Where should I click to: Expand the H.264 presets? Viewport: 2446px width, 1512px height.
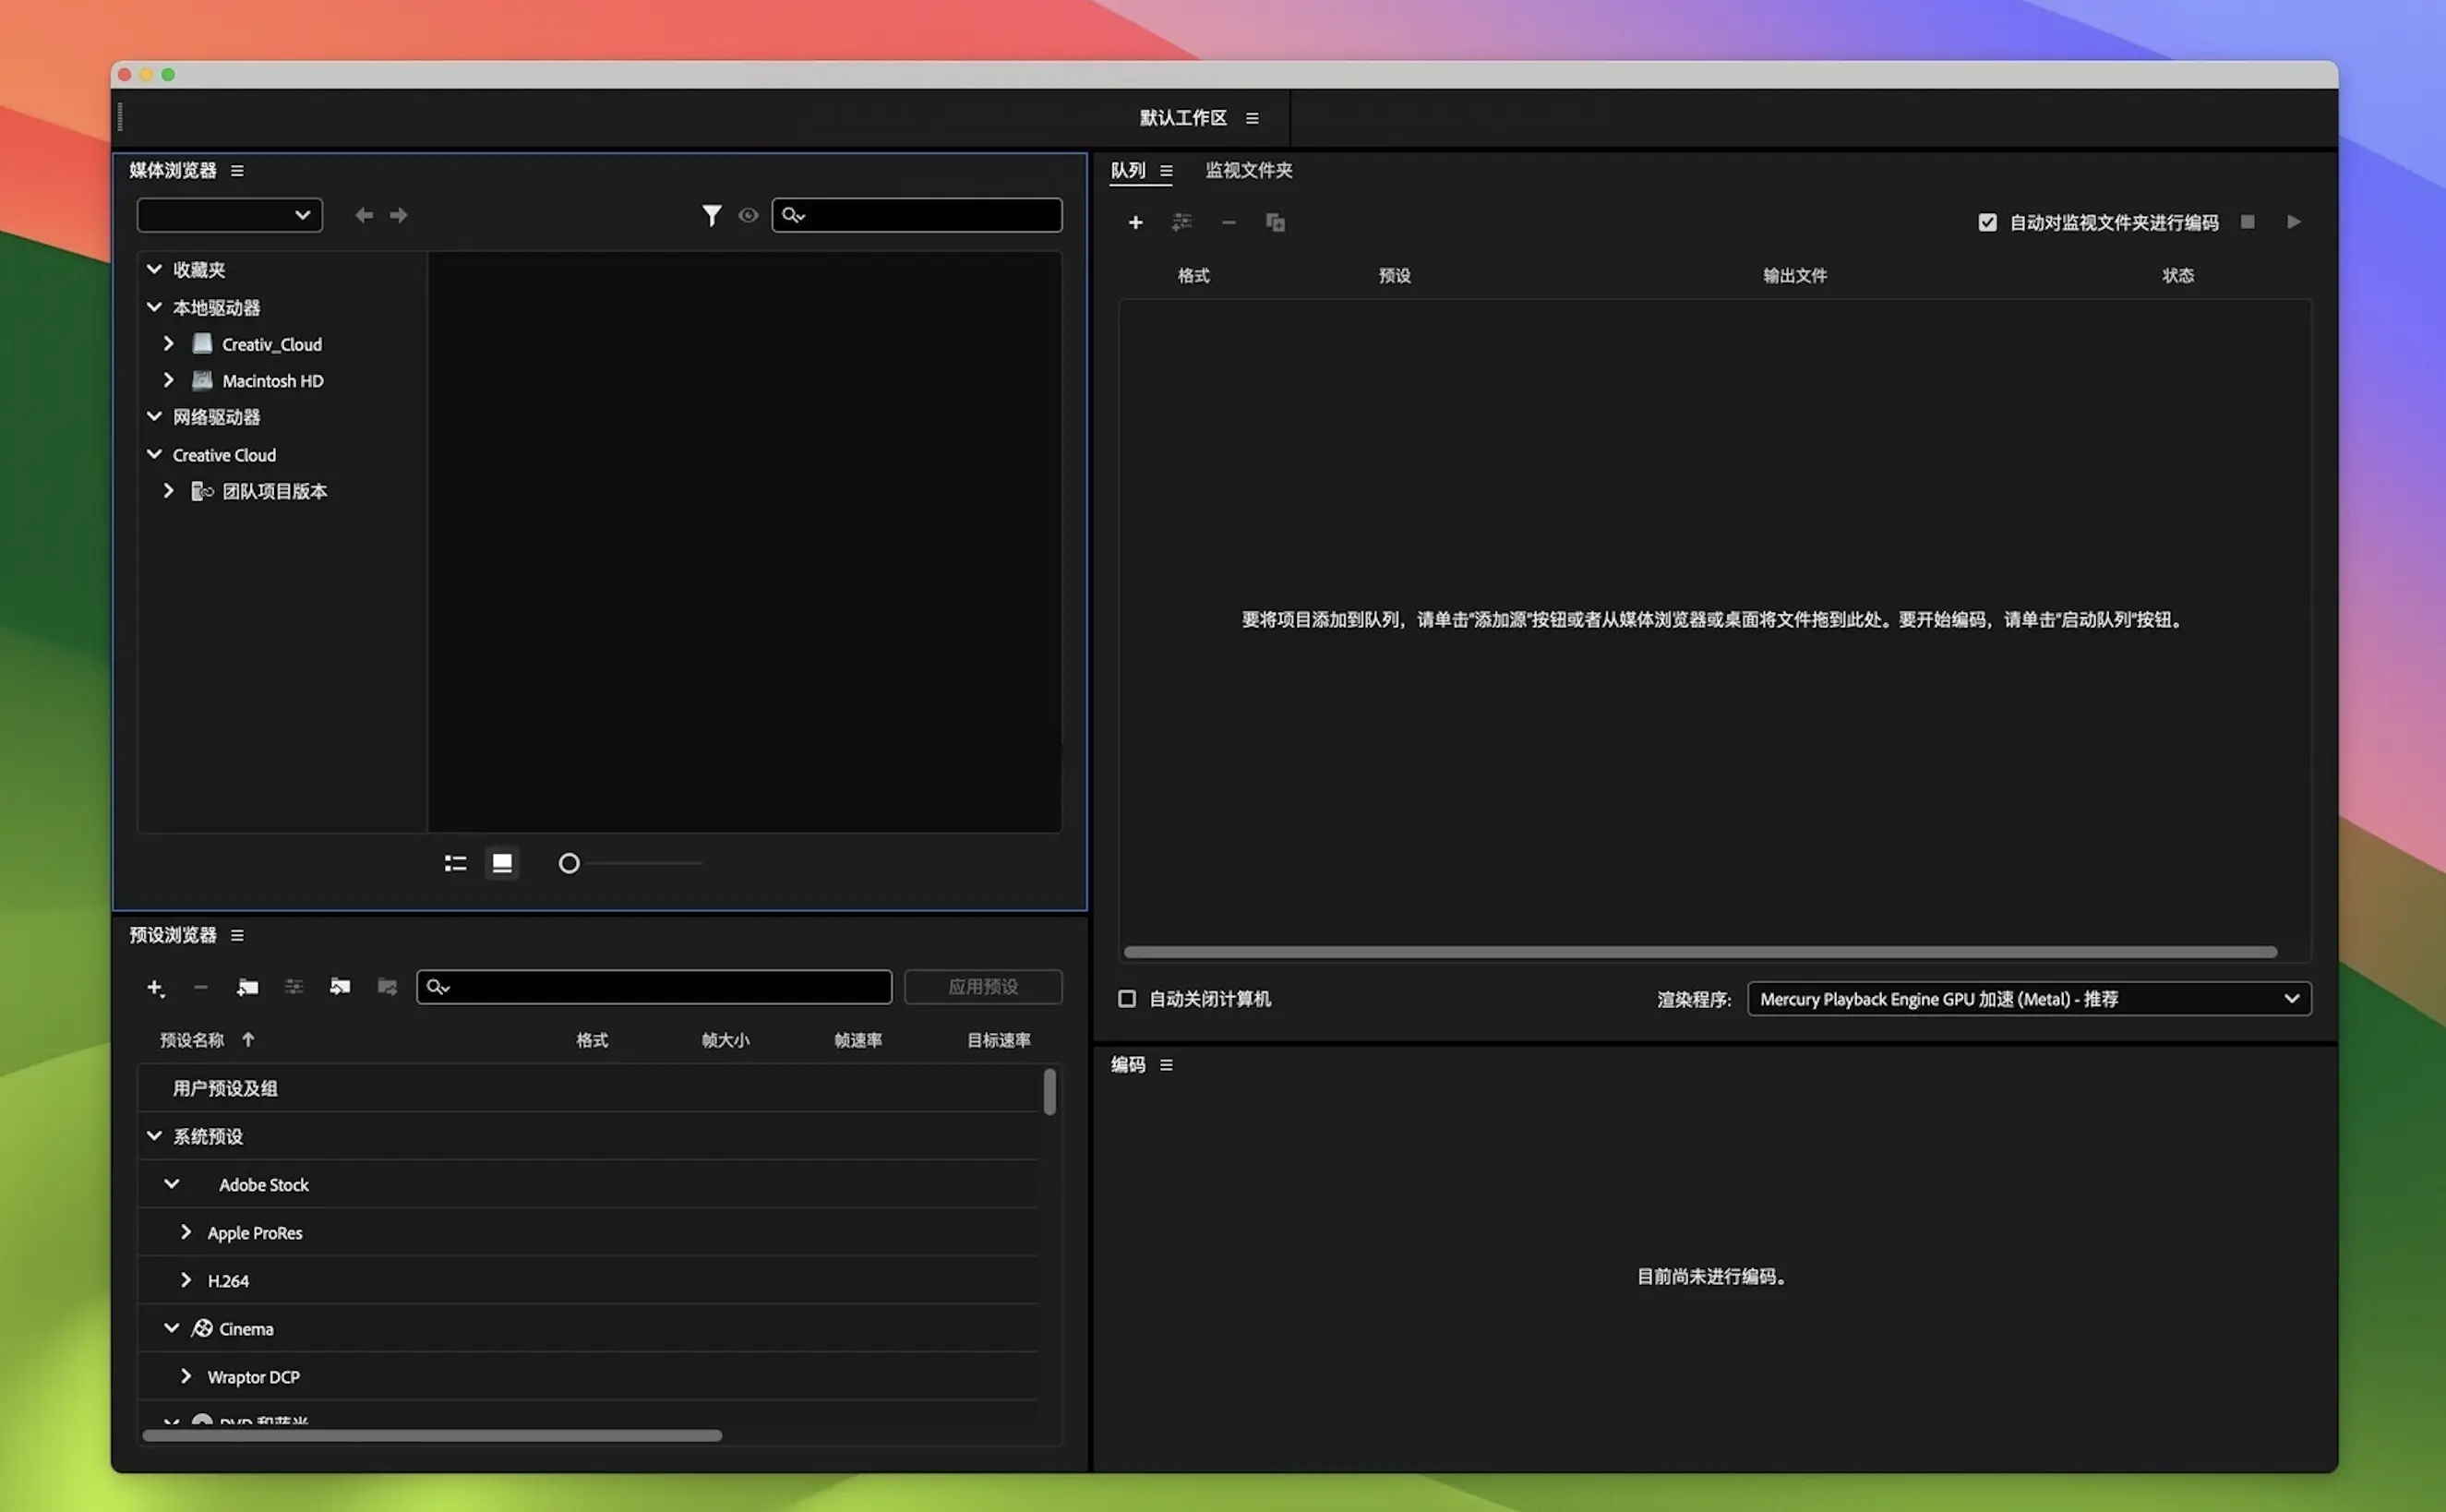pyautogui.click(x=185, y=1280)
